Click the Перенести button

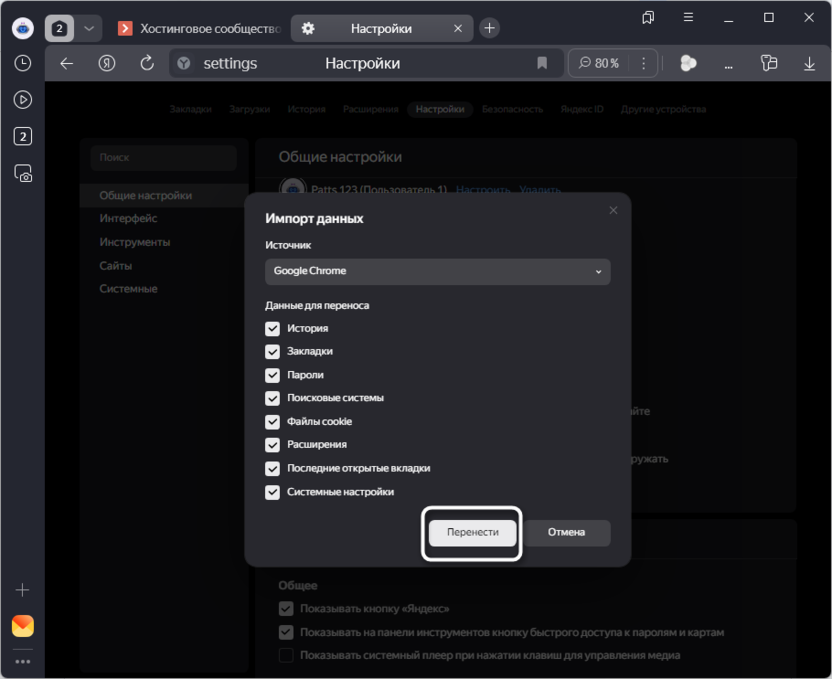[x=472, y=532]
